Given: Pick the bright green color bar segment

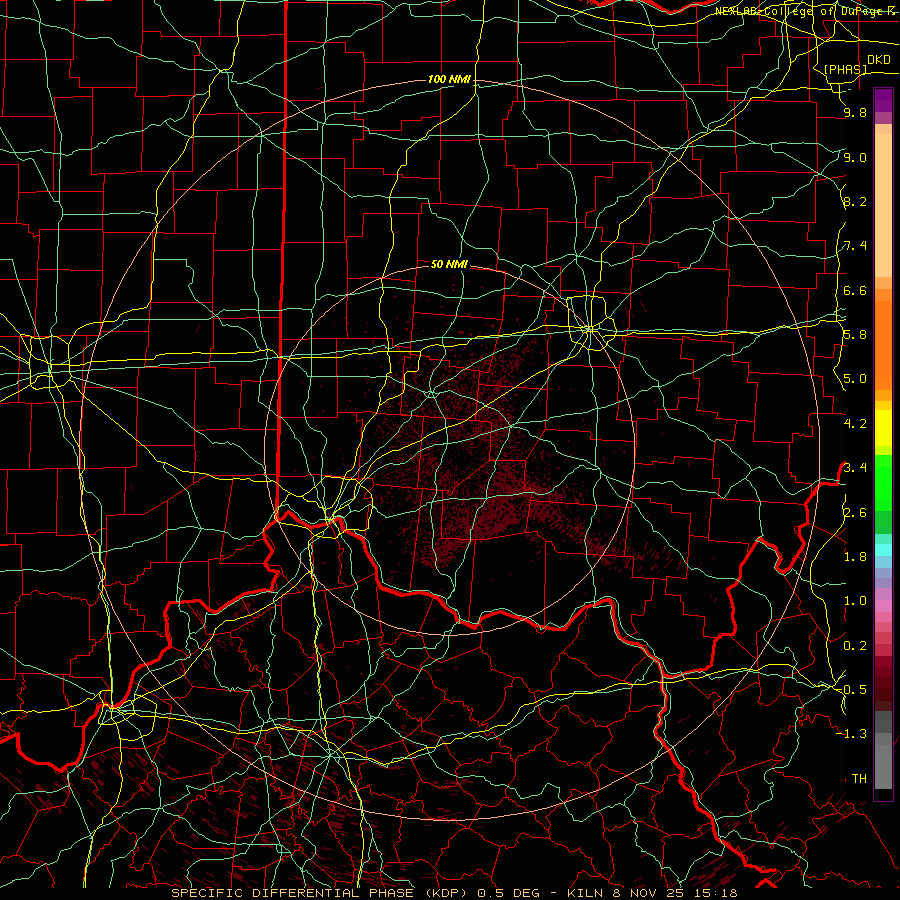Looking at the screenshot, I should point(883,483).
